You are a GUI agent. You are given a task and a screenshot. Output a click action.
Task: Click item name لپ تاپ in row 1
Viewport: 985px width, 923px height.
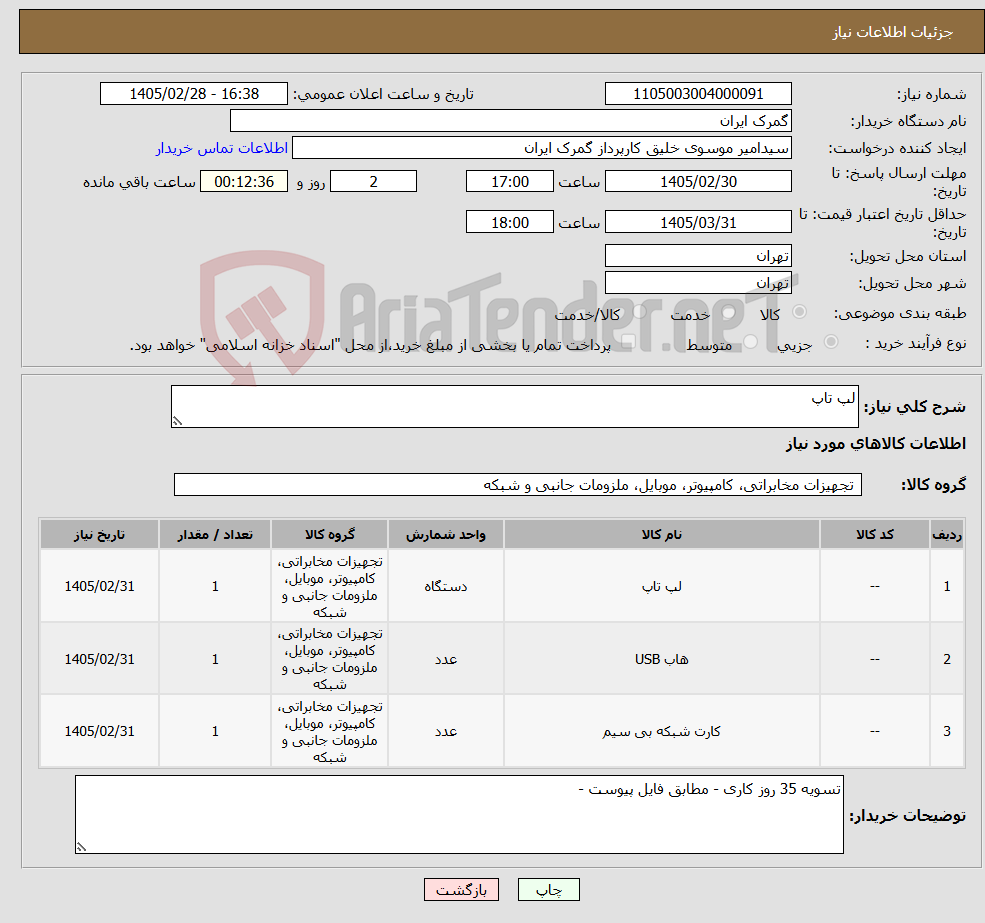[x=661, y=586]
